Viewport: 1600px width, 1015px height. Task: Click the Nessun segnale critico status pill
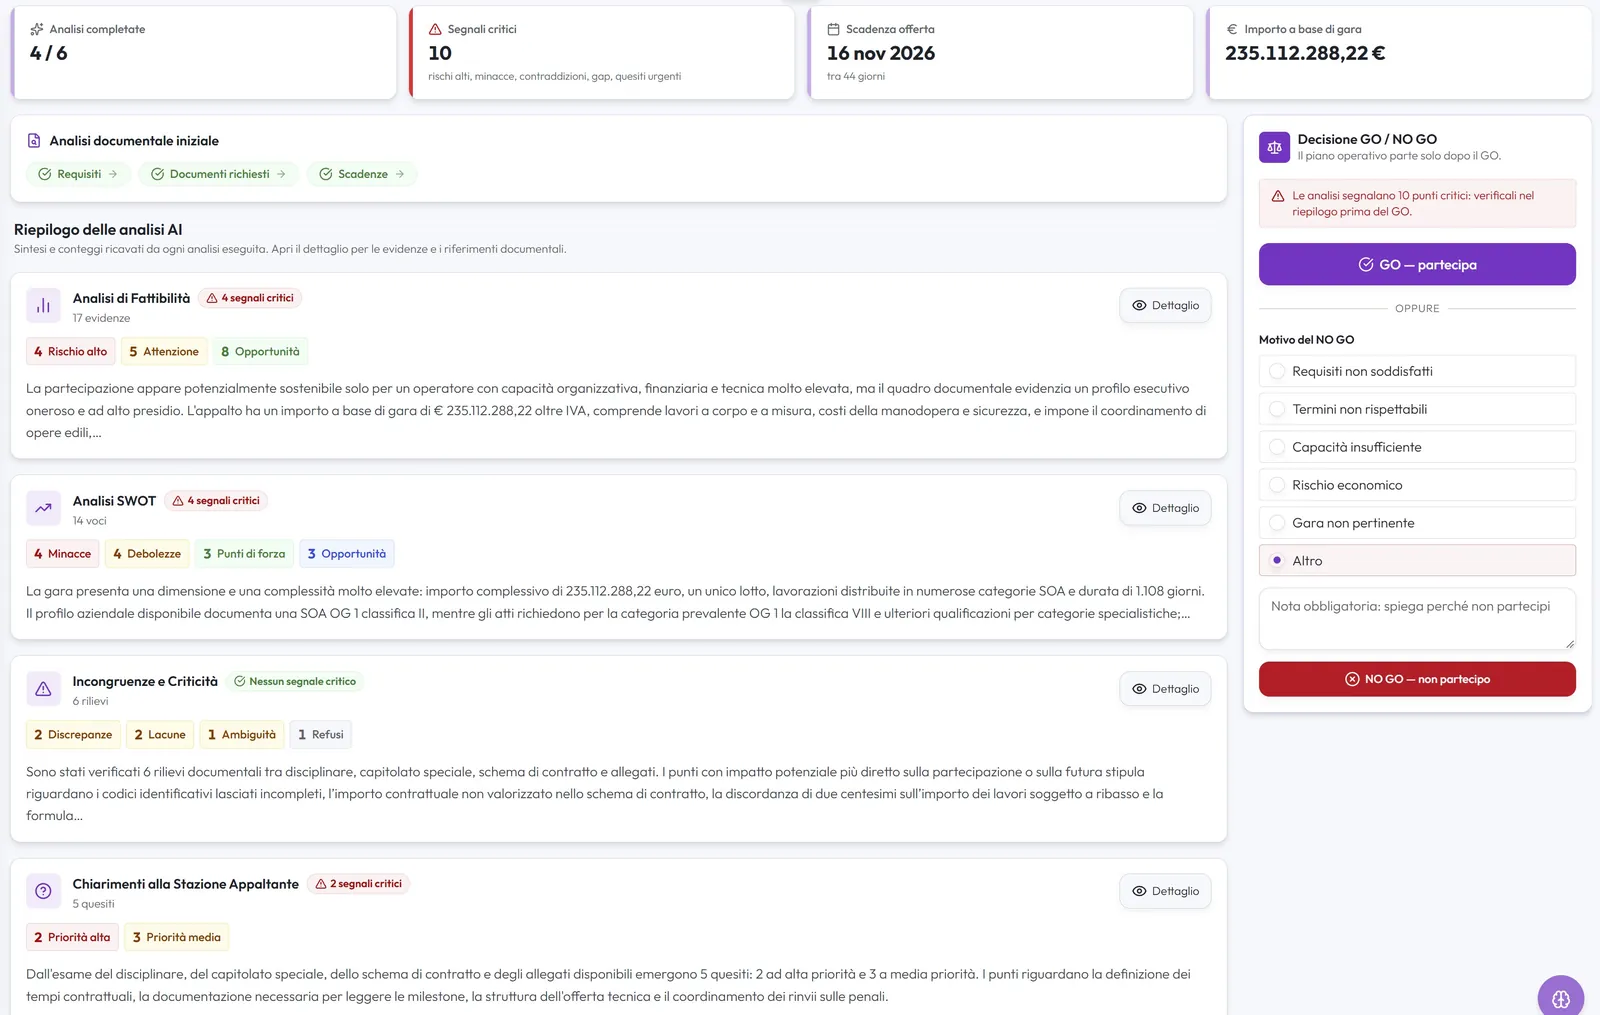point(295,682)
